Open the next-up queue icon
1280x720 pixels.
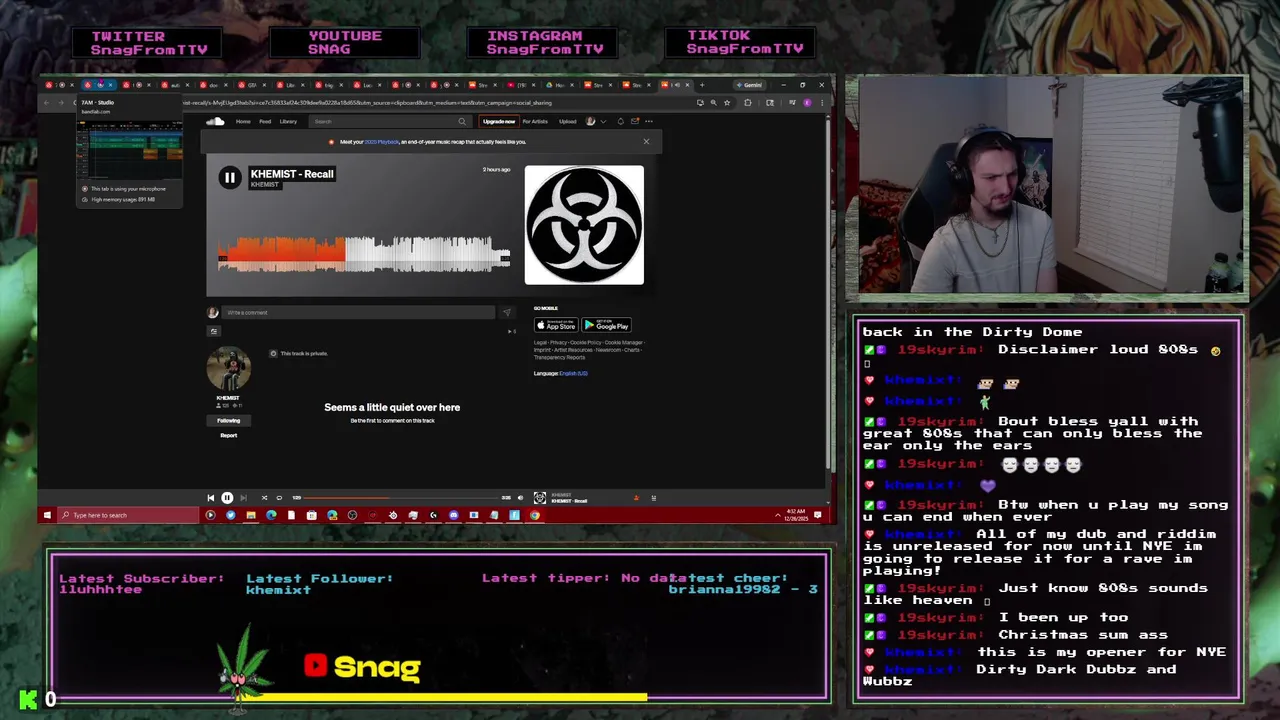pos(653,498)
